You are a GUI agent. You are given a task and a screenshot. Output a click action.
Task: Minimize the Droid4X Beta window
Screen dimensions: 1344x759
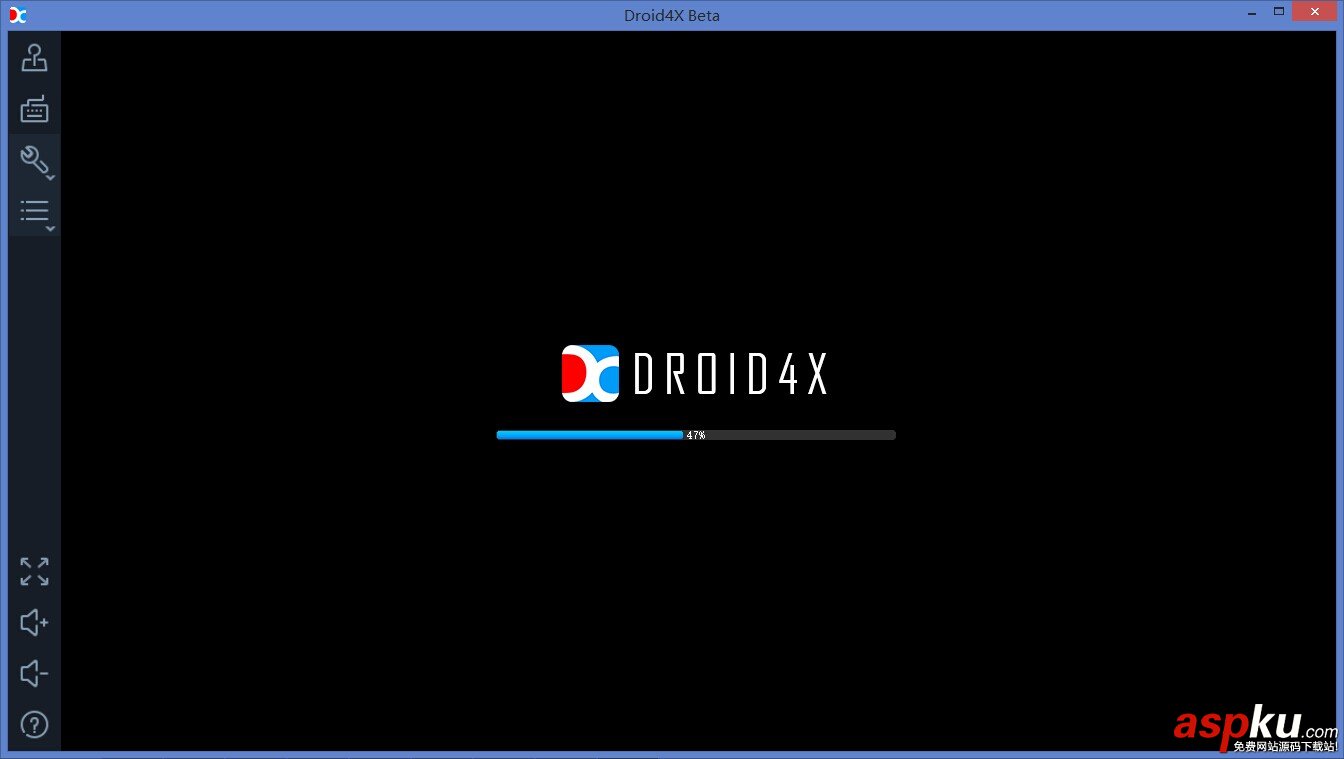1252,11
